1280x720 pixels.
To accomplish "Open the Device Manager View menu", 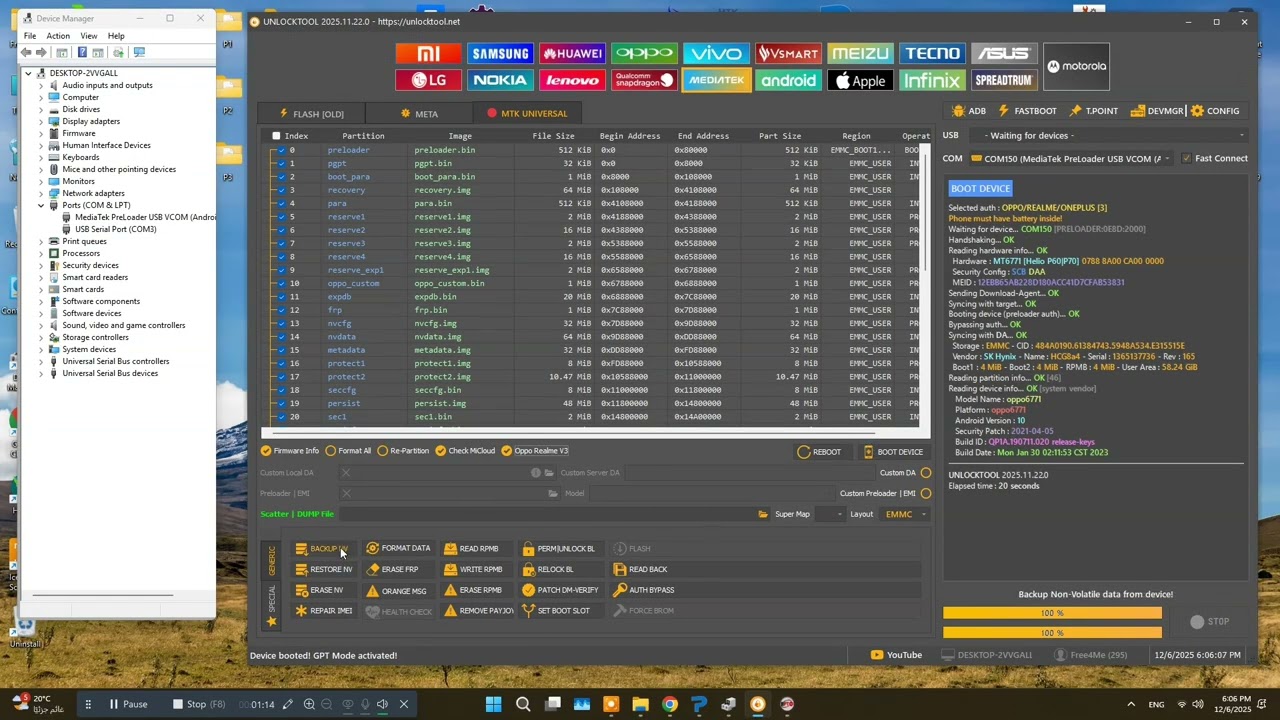I will (x=89, y=36).
